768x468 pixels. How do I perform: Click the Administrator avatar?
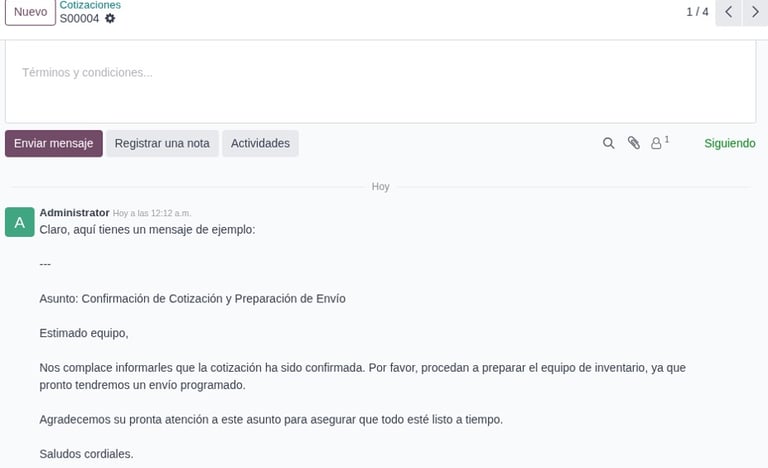point(20,222)
